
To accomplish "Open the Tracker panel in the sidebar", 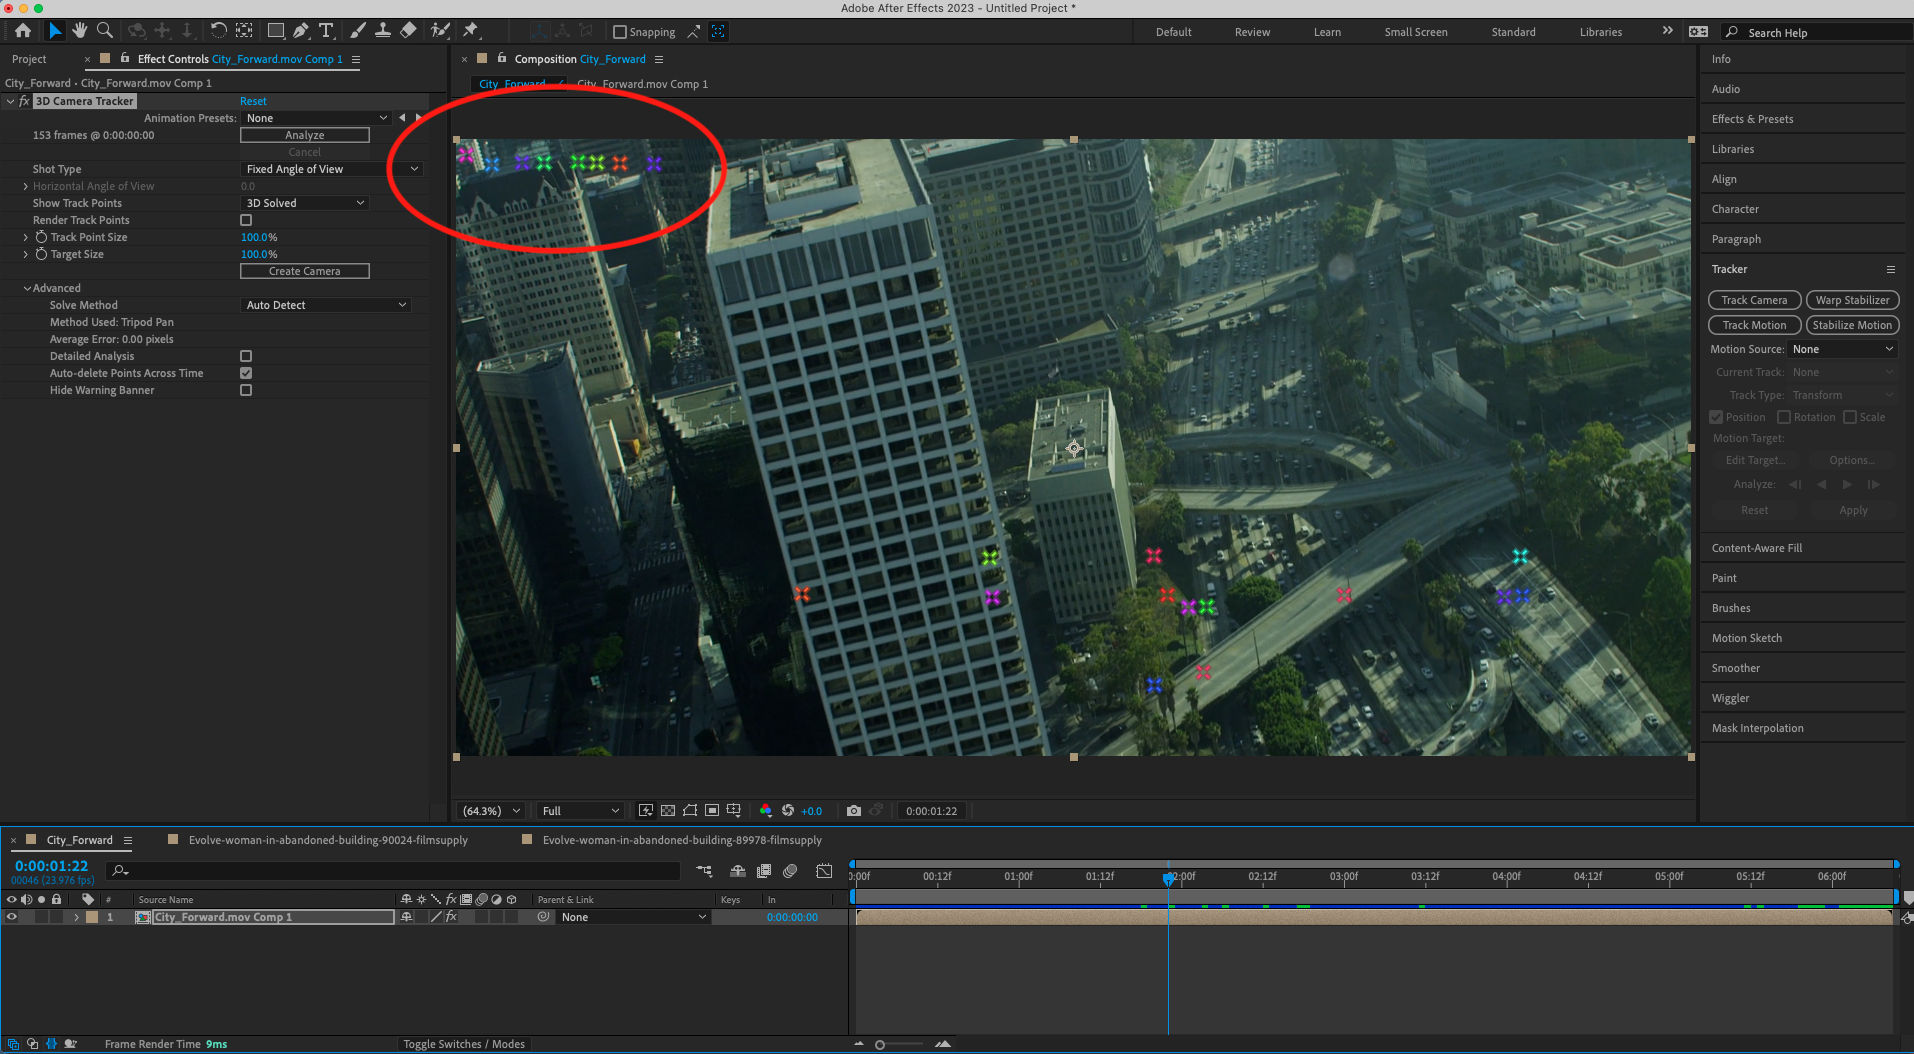I will tap(1729, 269).
